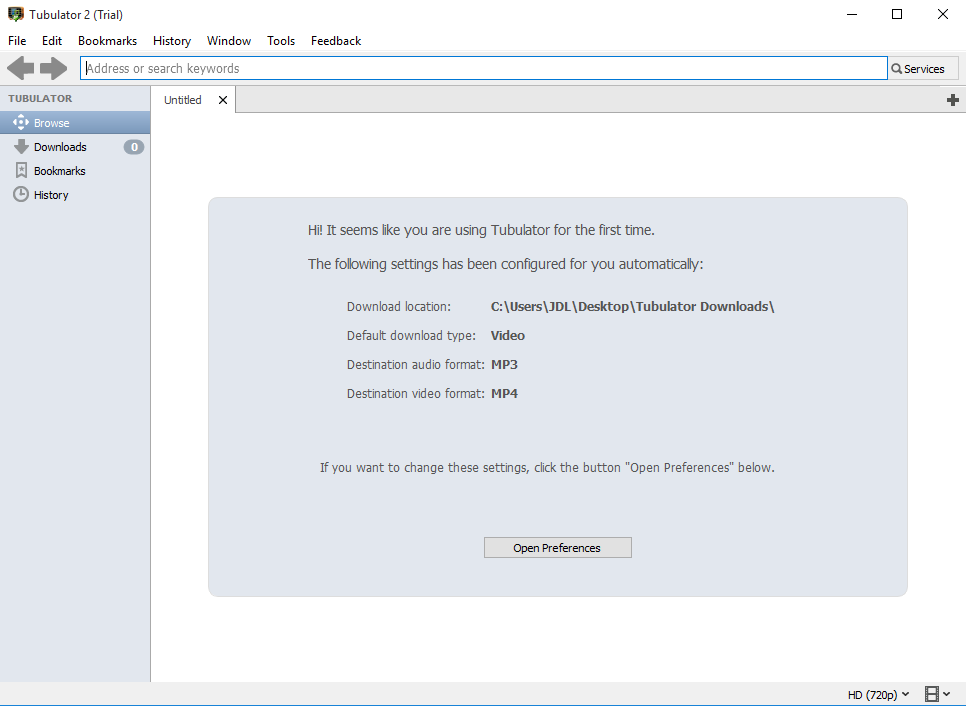Viewport: 966px width, 706px height.
Task: Click the "MP4" video format value
Action: (504, 394)
